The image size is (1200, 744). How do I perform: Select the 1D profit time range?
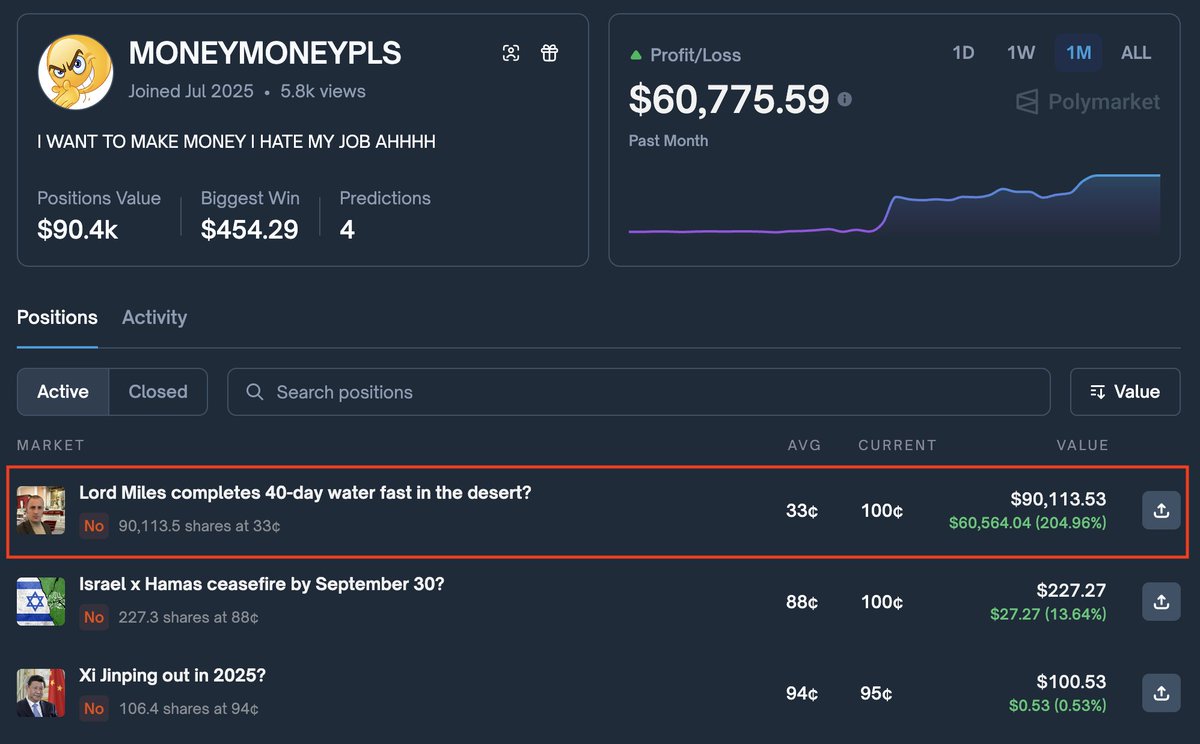tap(963, 53)
